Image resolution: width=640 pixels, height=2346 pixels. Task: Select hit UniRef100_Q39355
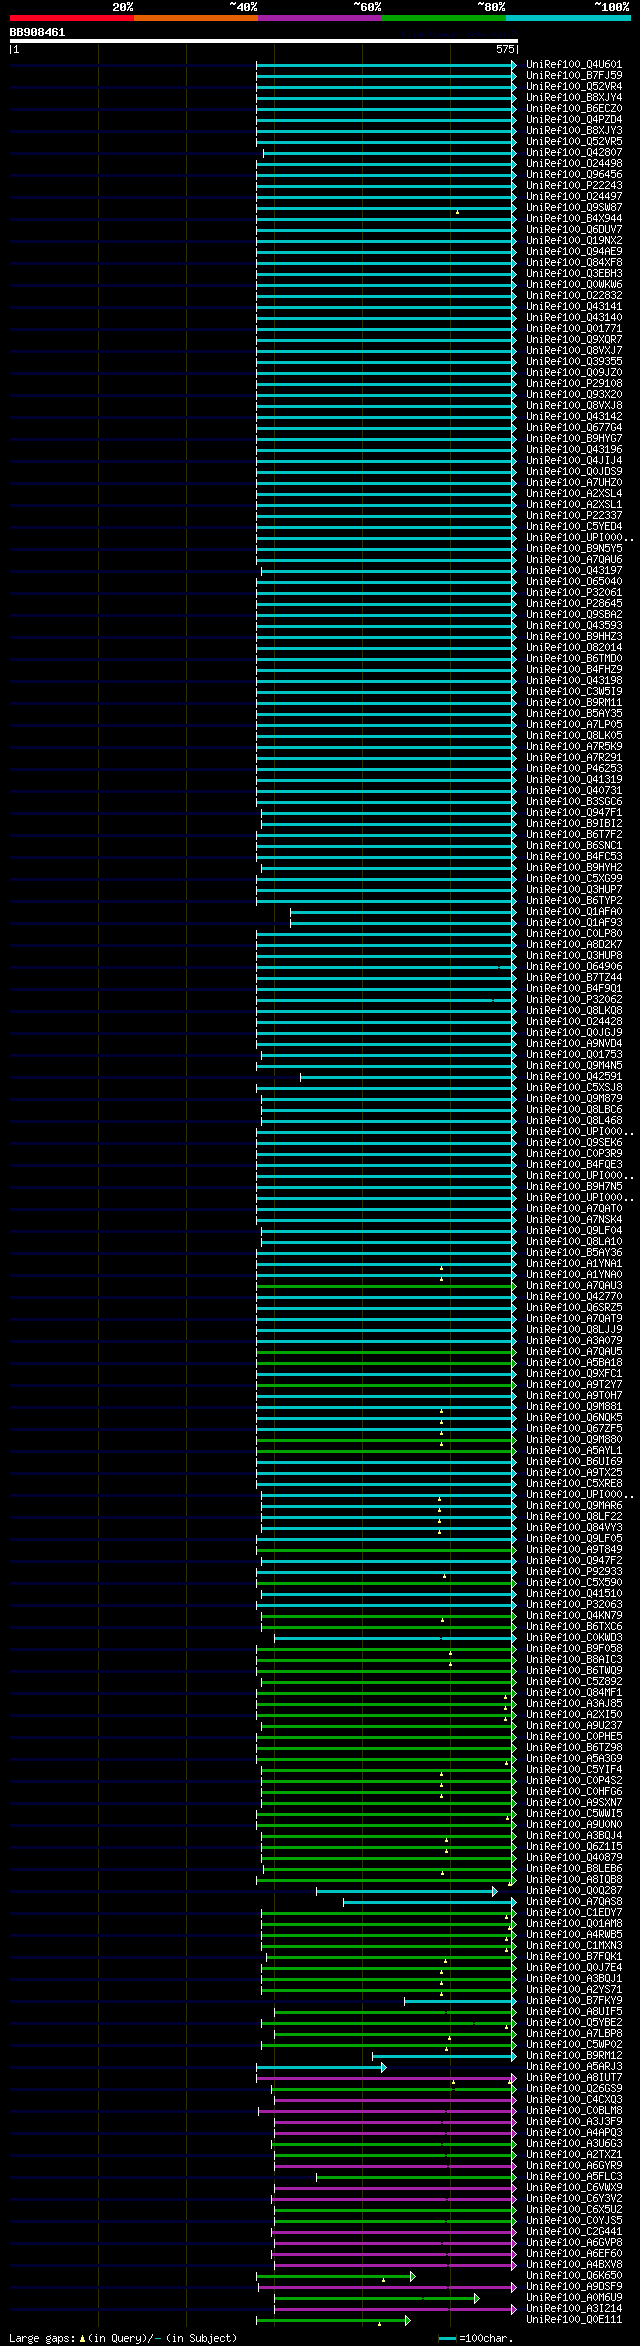pyautogui.click(x=574, y=362)
